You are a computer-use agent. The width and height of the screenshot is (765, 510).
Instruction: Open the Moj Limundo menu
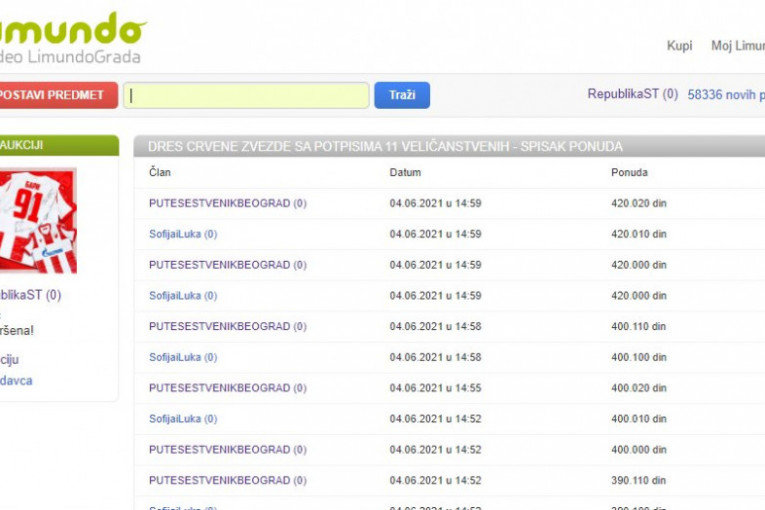click(737, 46)
